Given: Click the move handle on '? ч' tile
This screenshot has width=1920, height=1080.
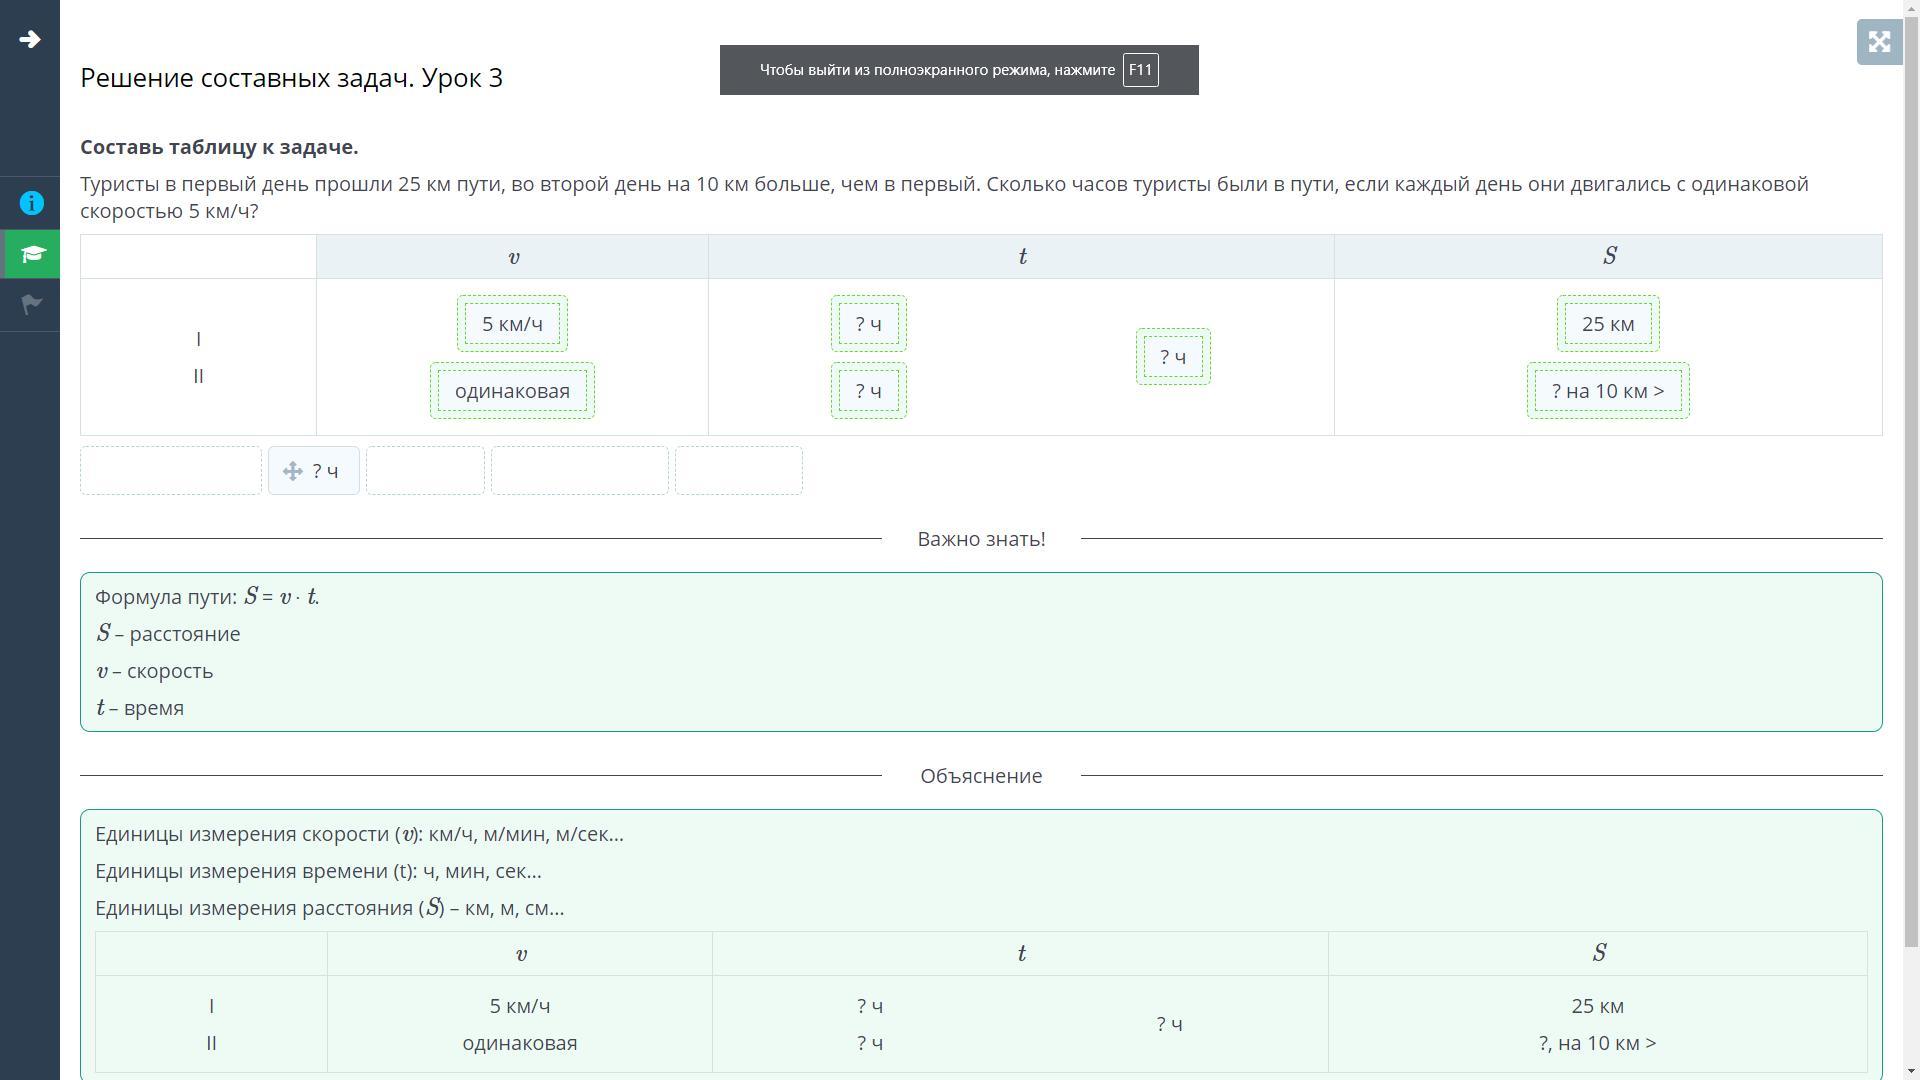Looking at the screenshot, I should 293,471.
